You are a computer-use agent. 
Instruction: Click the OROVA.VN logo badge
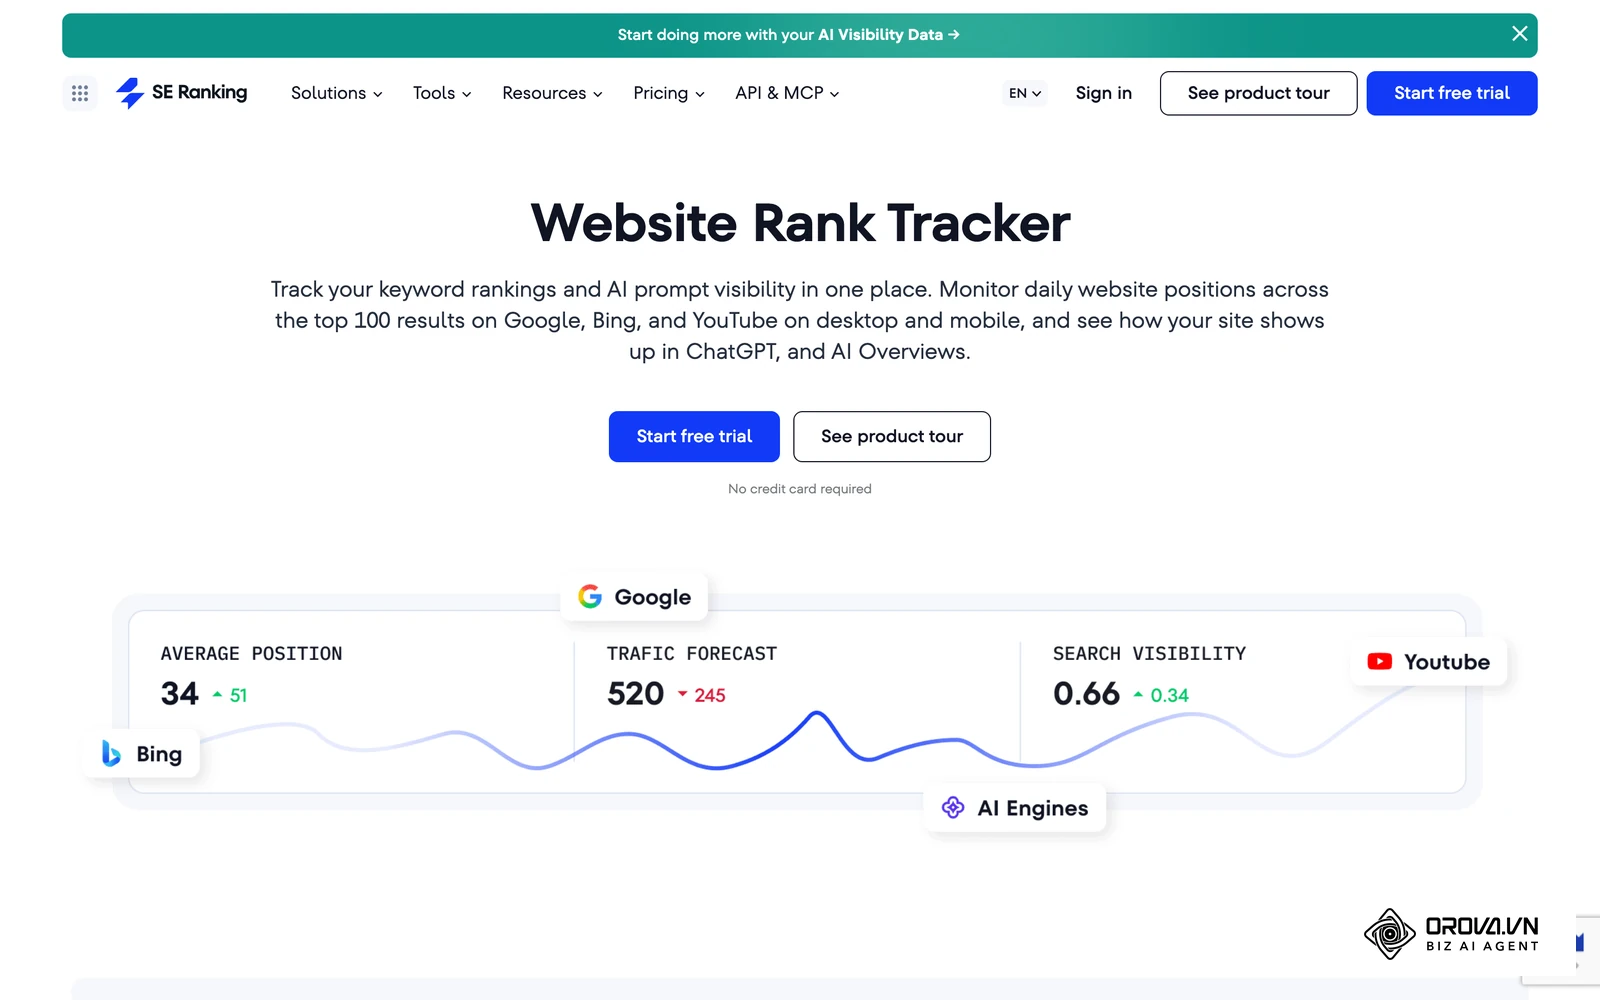click(x=1451, y=934)
